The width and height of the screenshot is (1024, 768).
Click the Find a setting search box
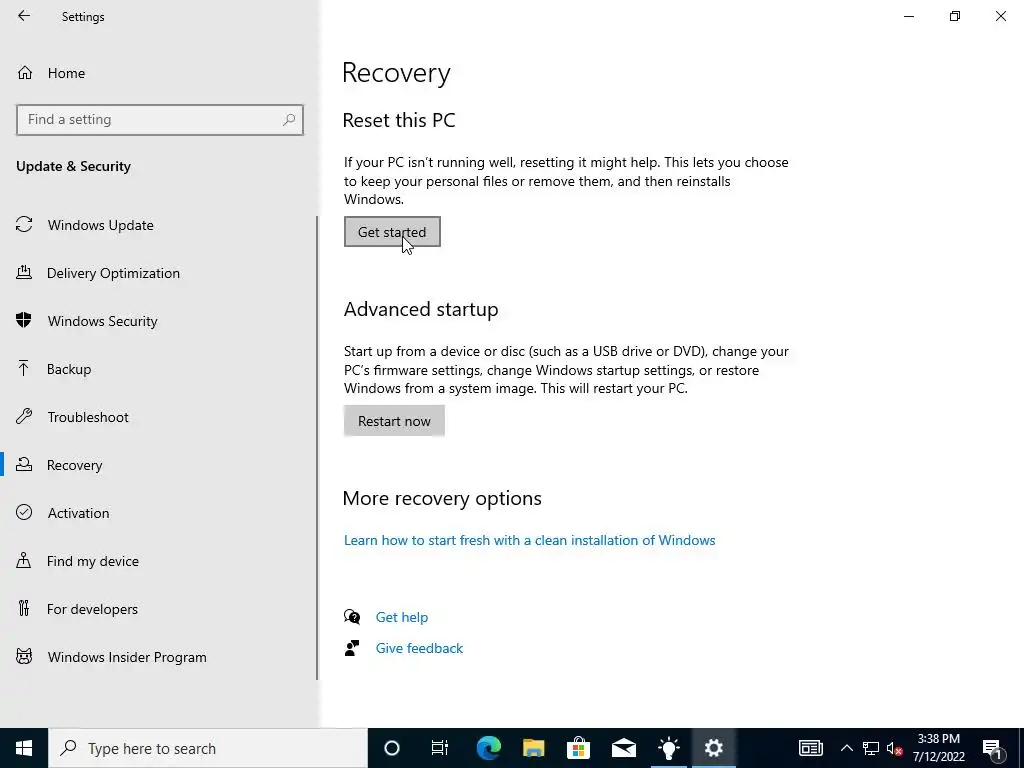[x=160, y=120]
